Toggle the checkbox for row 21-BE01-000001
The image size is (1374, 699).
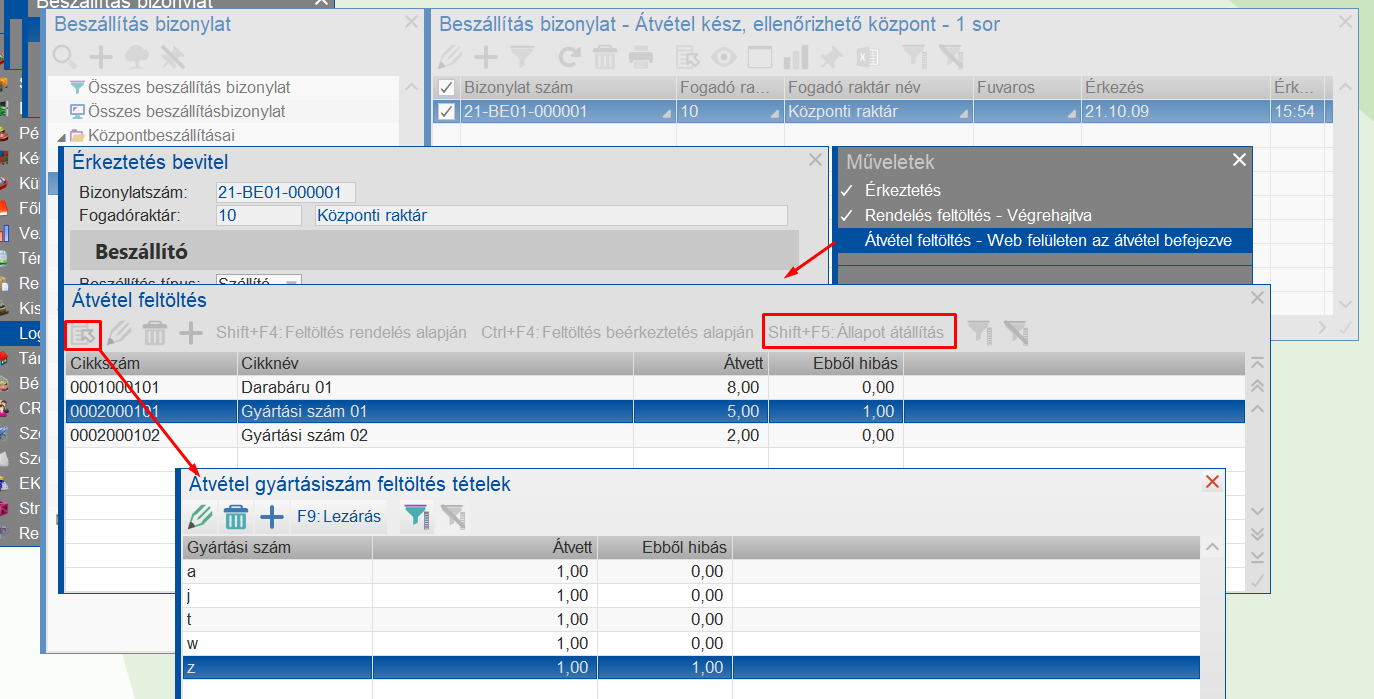pos(446,112)
